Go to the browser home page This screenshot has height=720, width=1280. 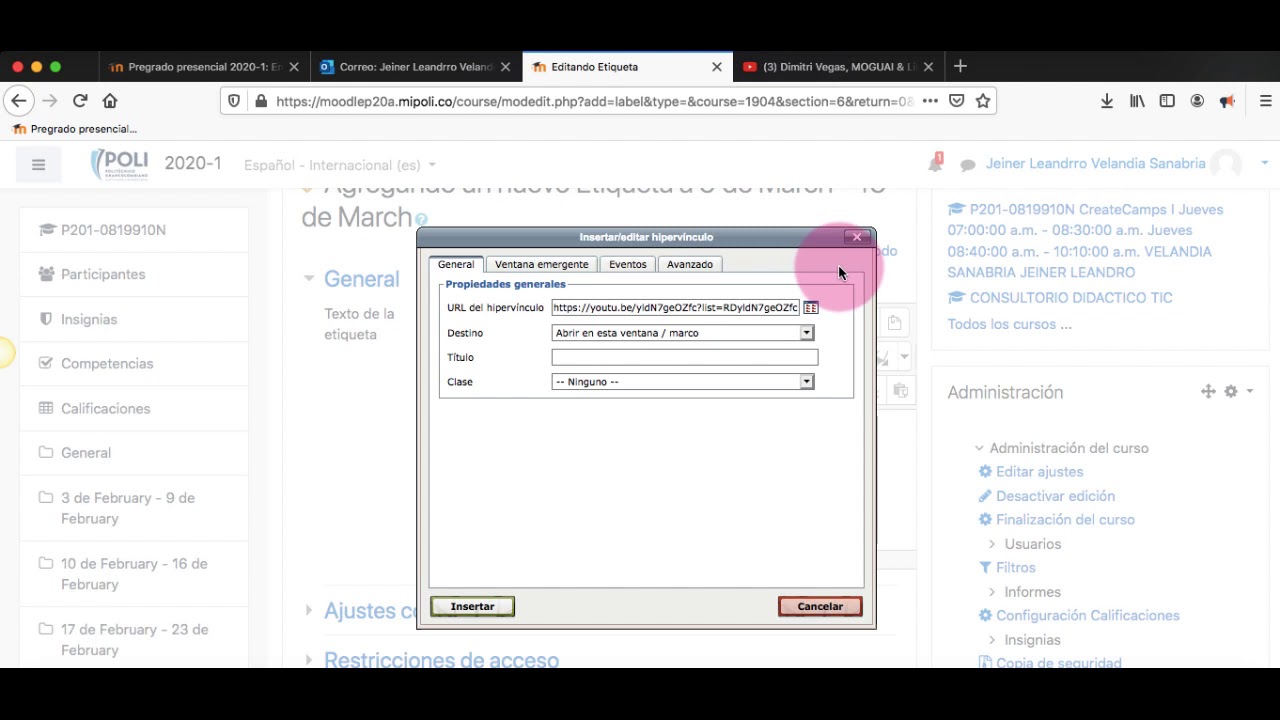110,101
